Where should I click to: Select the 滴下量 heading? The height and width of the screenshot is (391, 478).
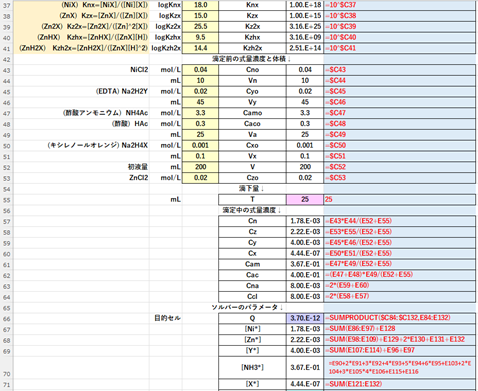[251, 189]
